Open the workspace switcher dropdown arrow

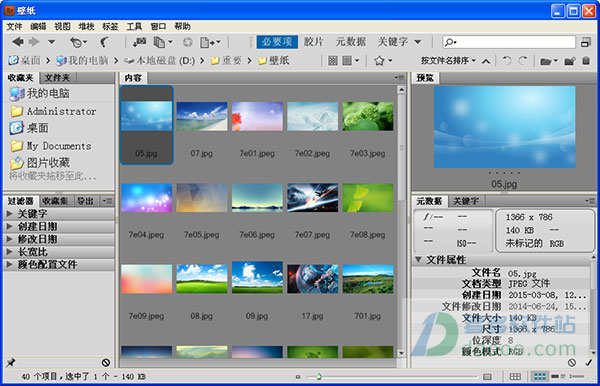point(418,42)
